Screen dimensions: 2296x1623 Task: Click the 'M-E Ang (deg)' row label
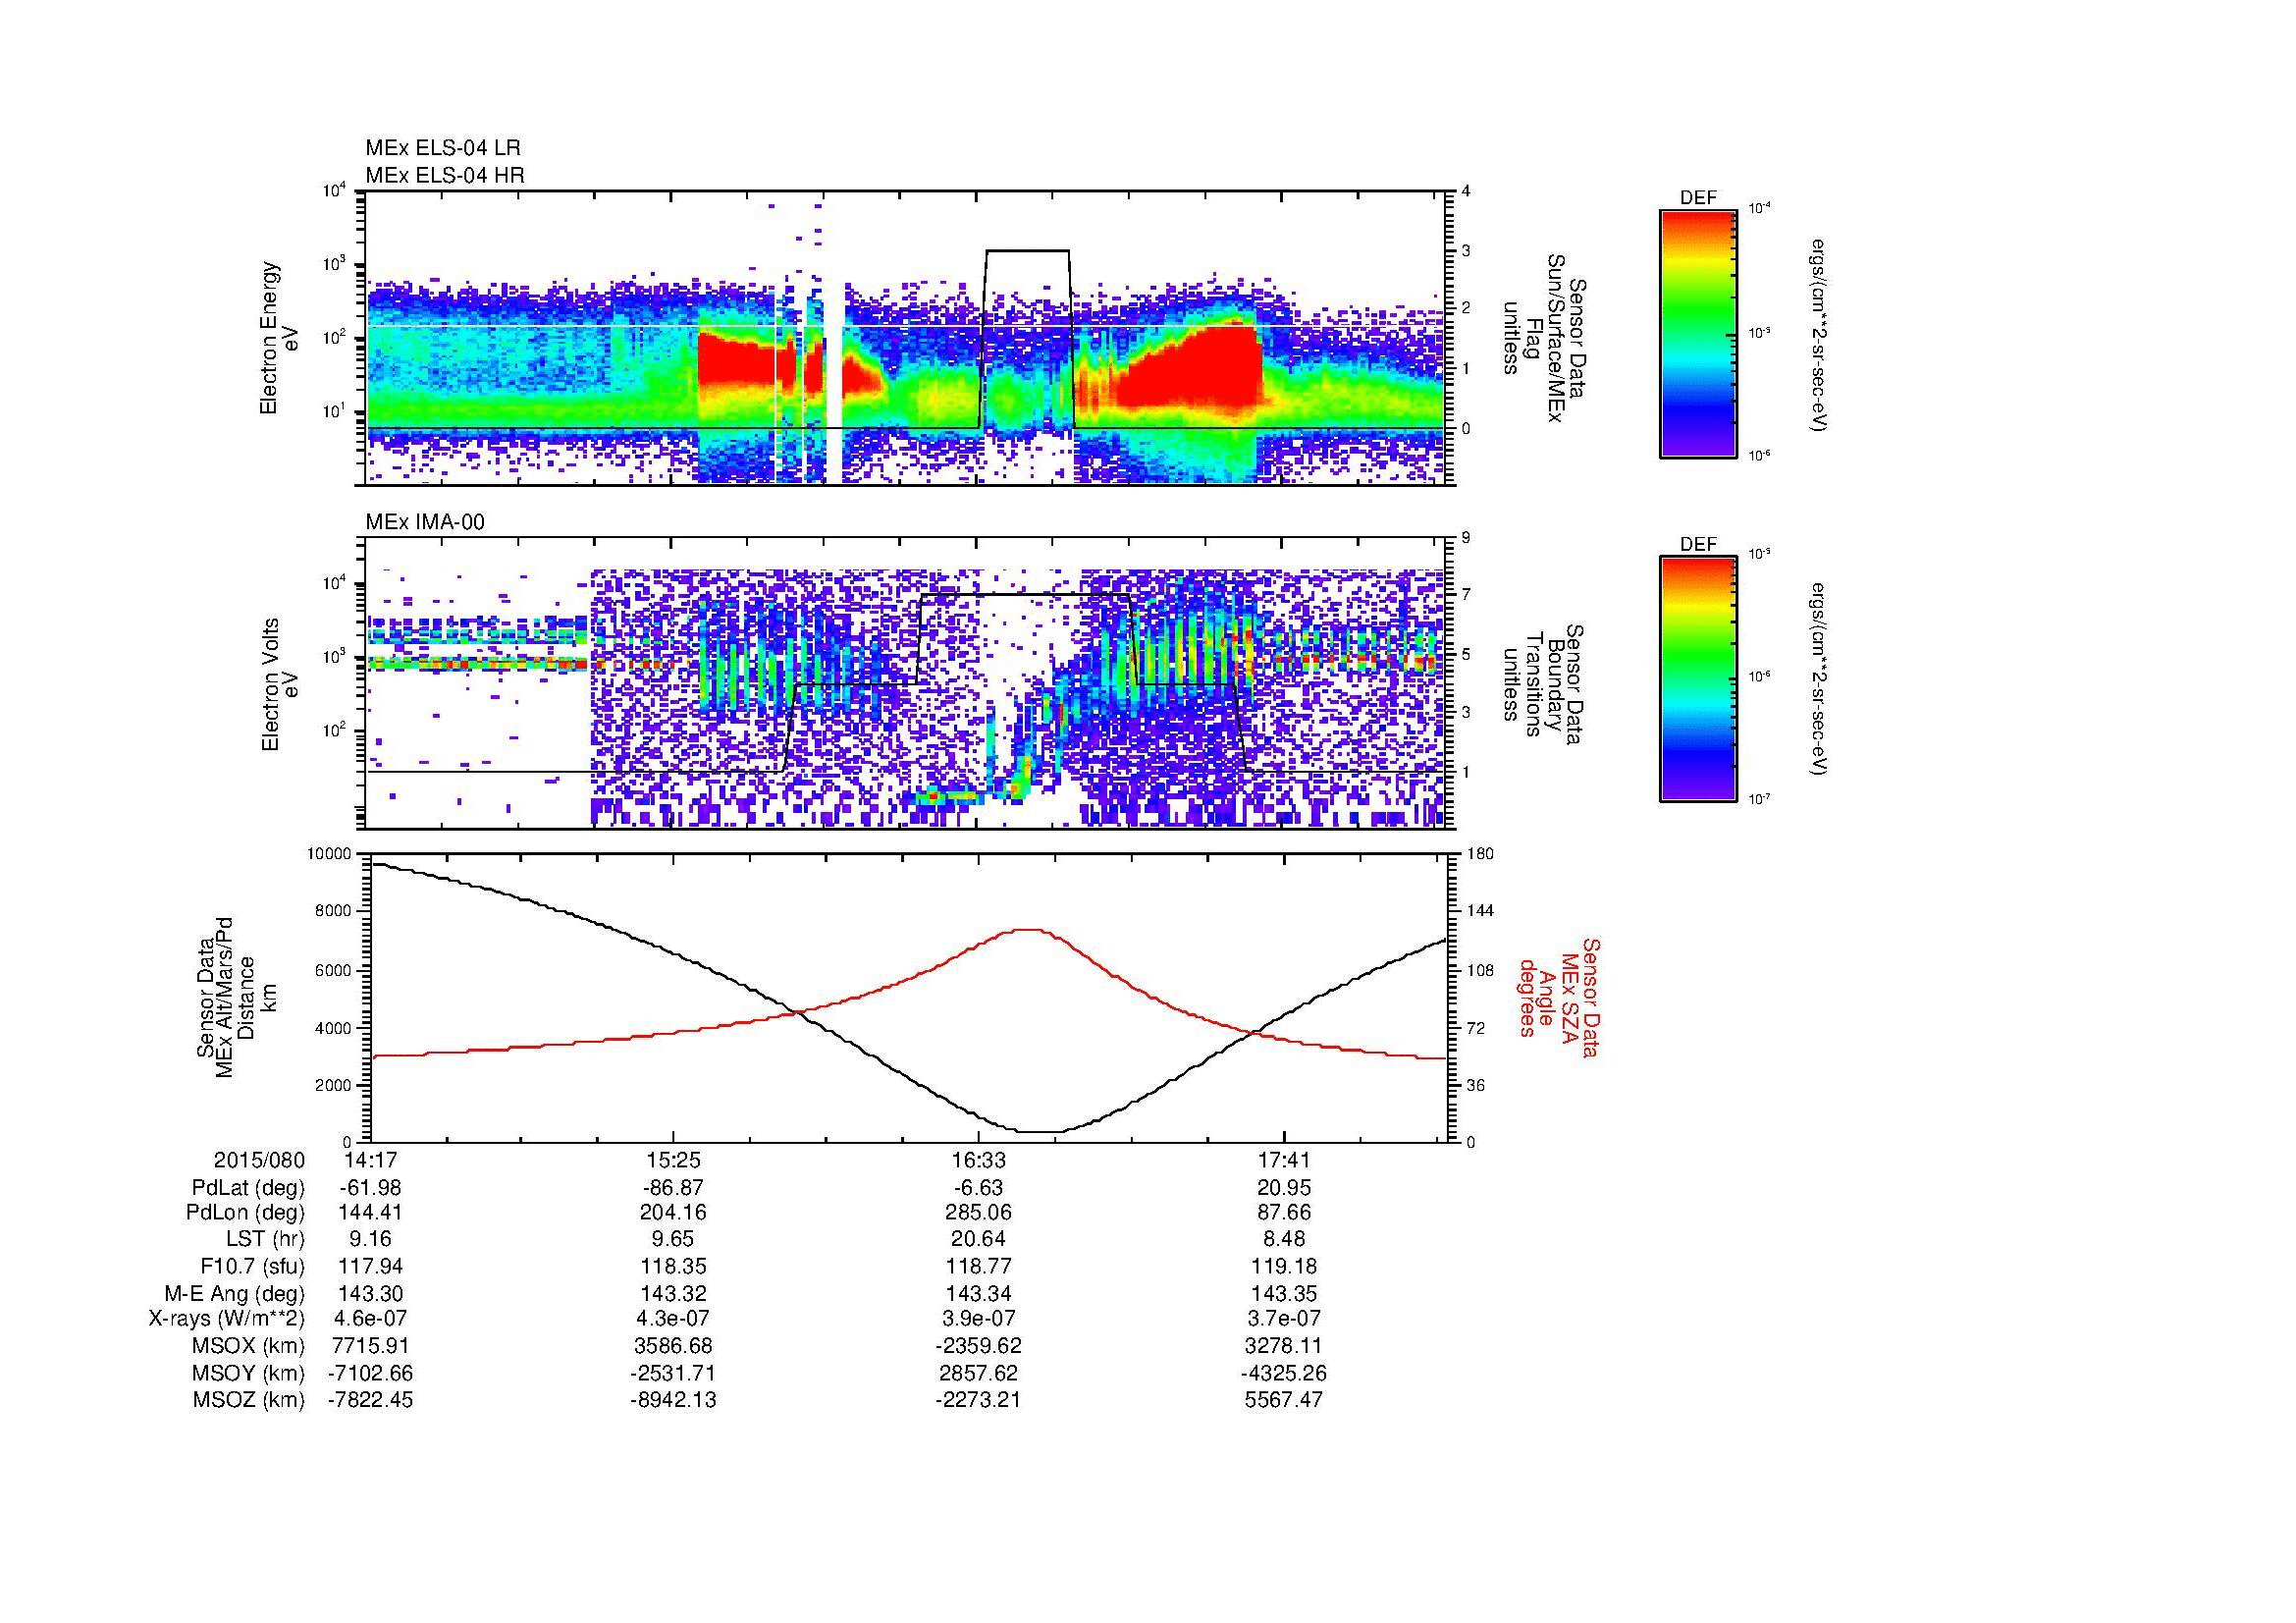[235, 1293]
